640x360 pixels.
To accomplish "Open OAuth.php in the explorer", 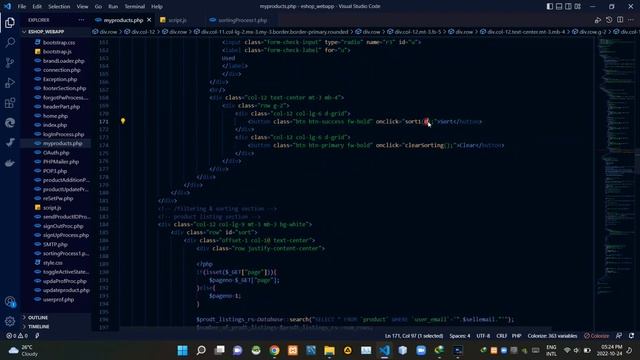I will (56, 152).
